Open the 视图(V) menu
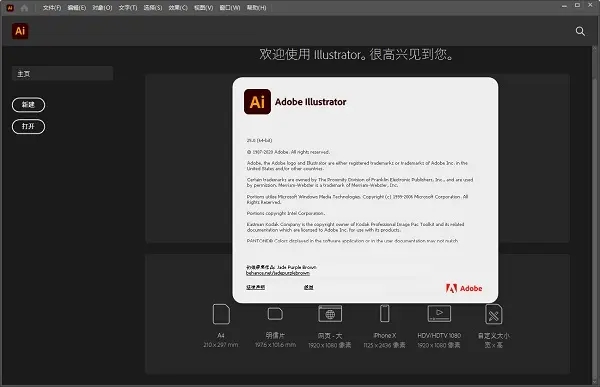 203,8
